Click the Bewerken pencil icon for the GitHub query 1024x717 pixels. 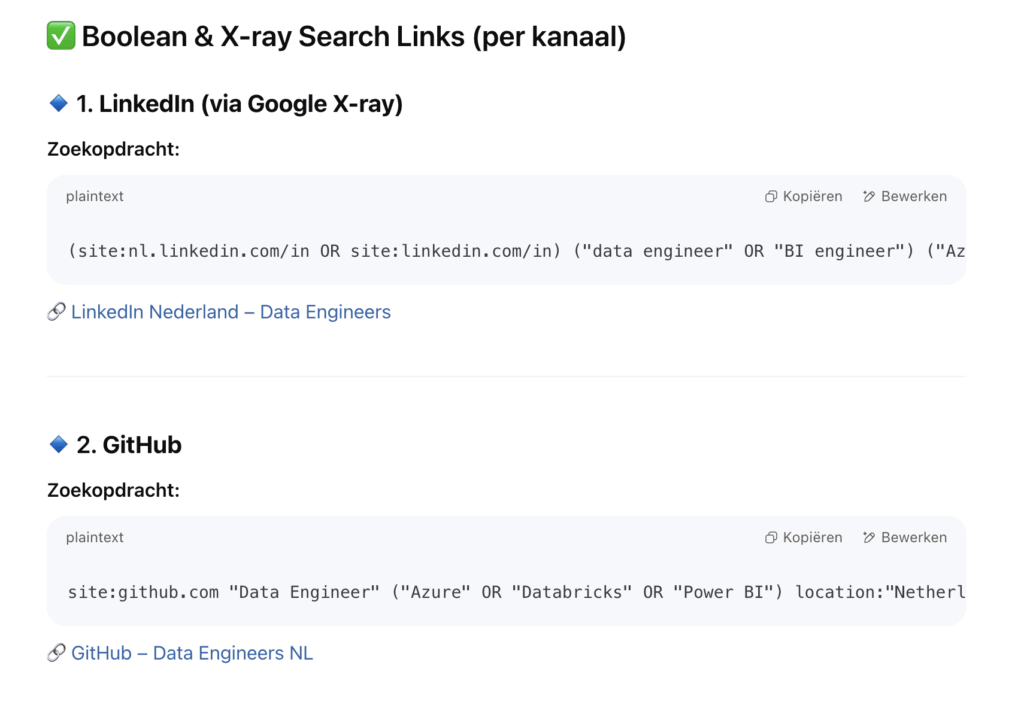tap(869, 538)
